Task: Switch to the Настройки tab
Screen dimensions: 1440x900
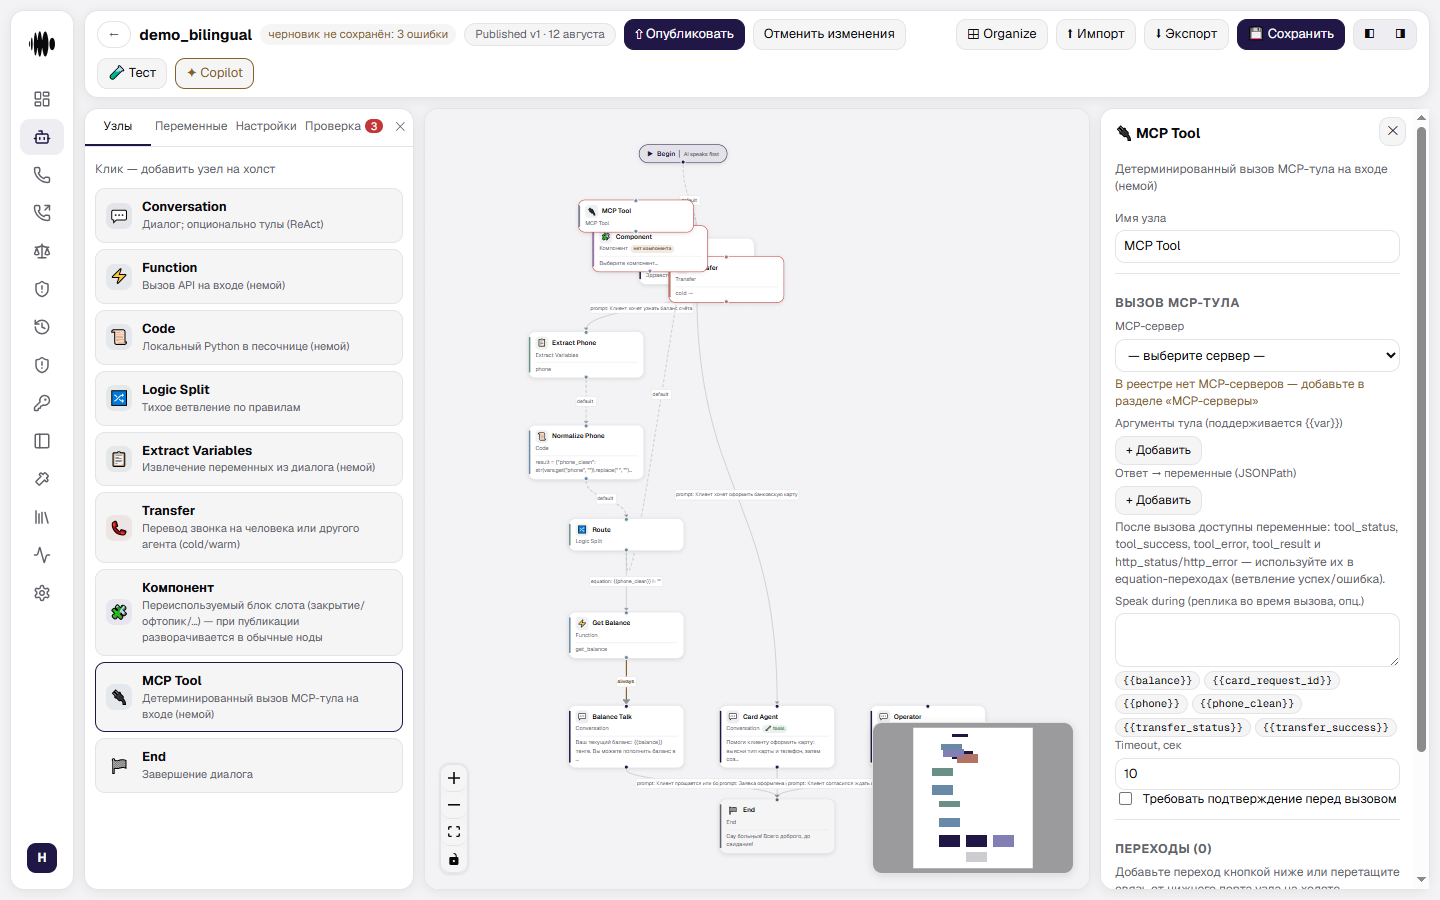Action: [x=266, y=126]
